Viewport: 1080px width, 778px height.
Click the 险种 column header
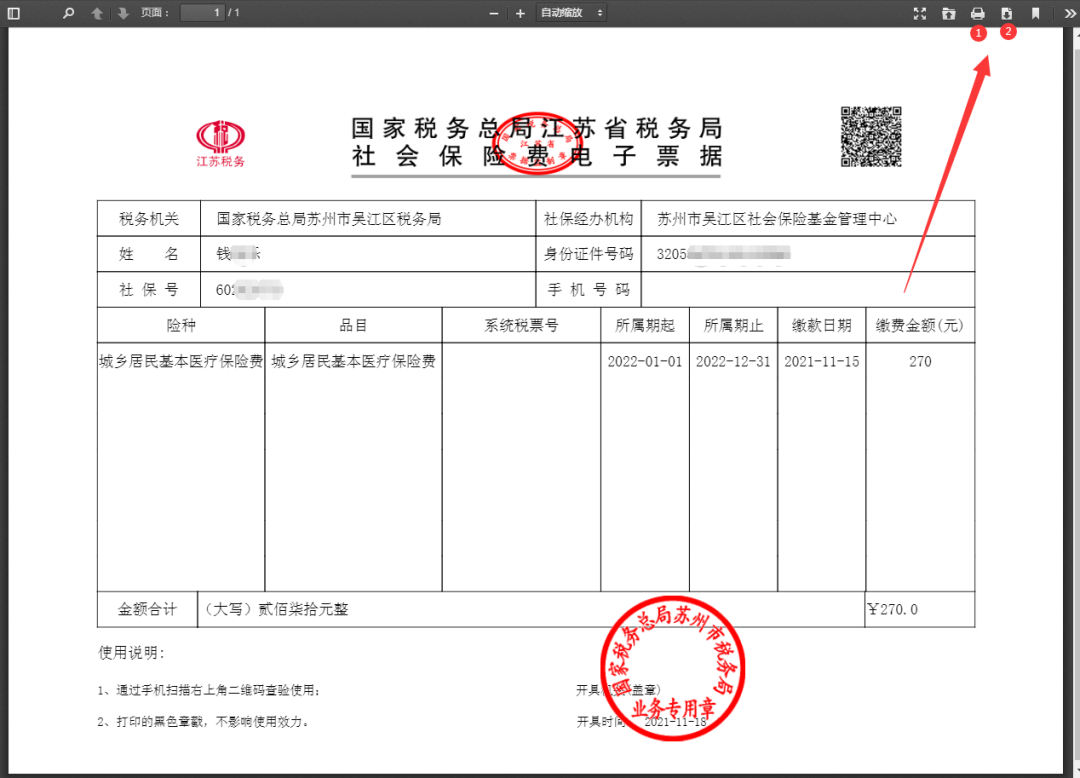[181, 326]
